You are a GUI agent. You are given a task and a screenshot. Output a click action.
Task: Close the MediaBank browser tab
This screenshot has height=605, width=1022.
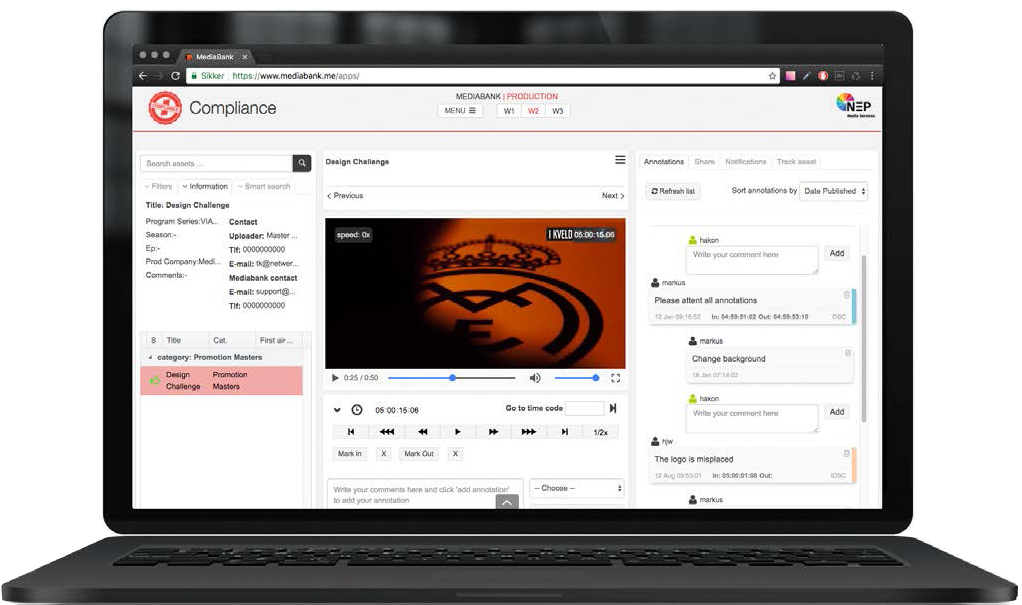(x=244, y=57)
